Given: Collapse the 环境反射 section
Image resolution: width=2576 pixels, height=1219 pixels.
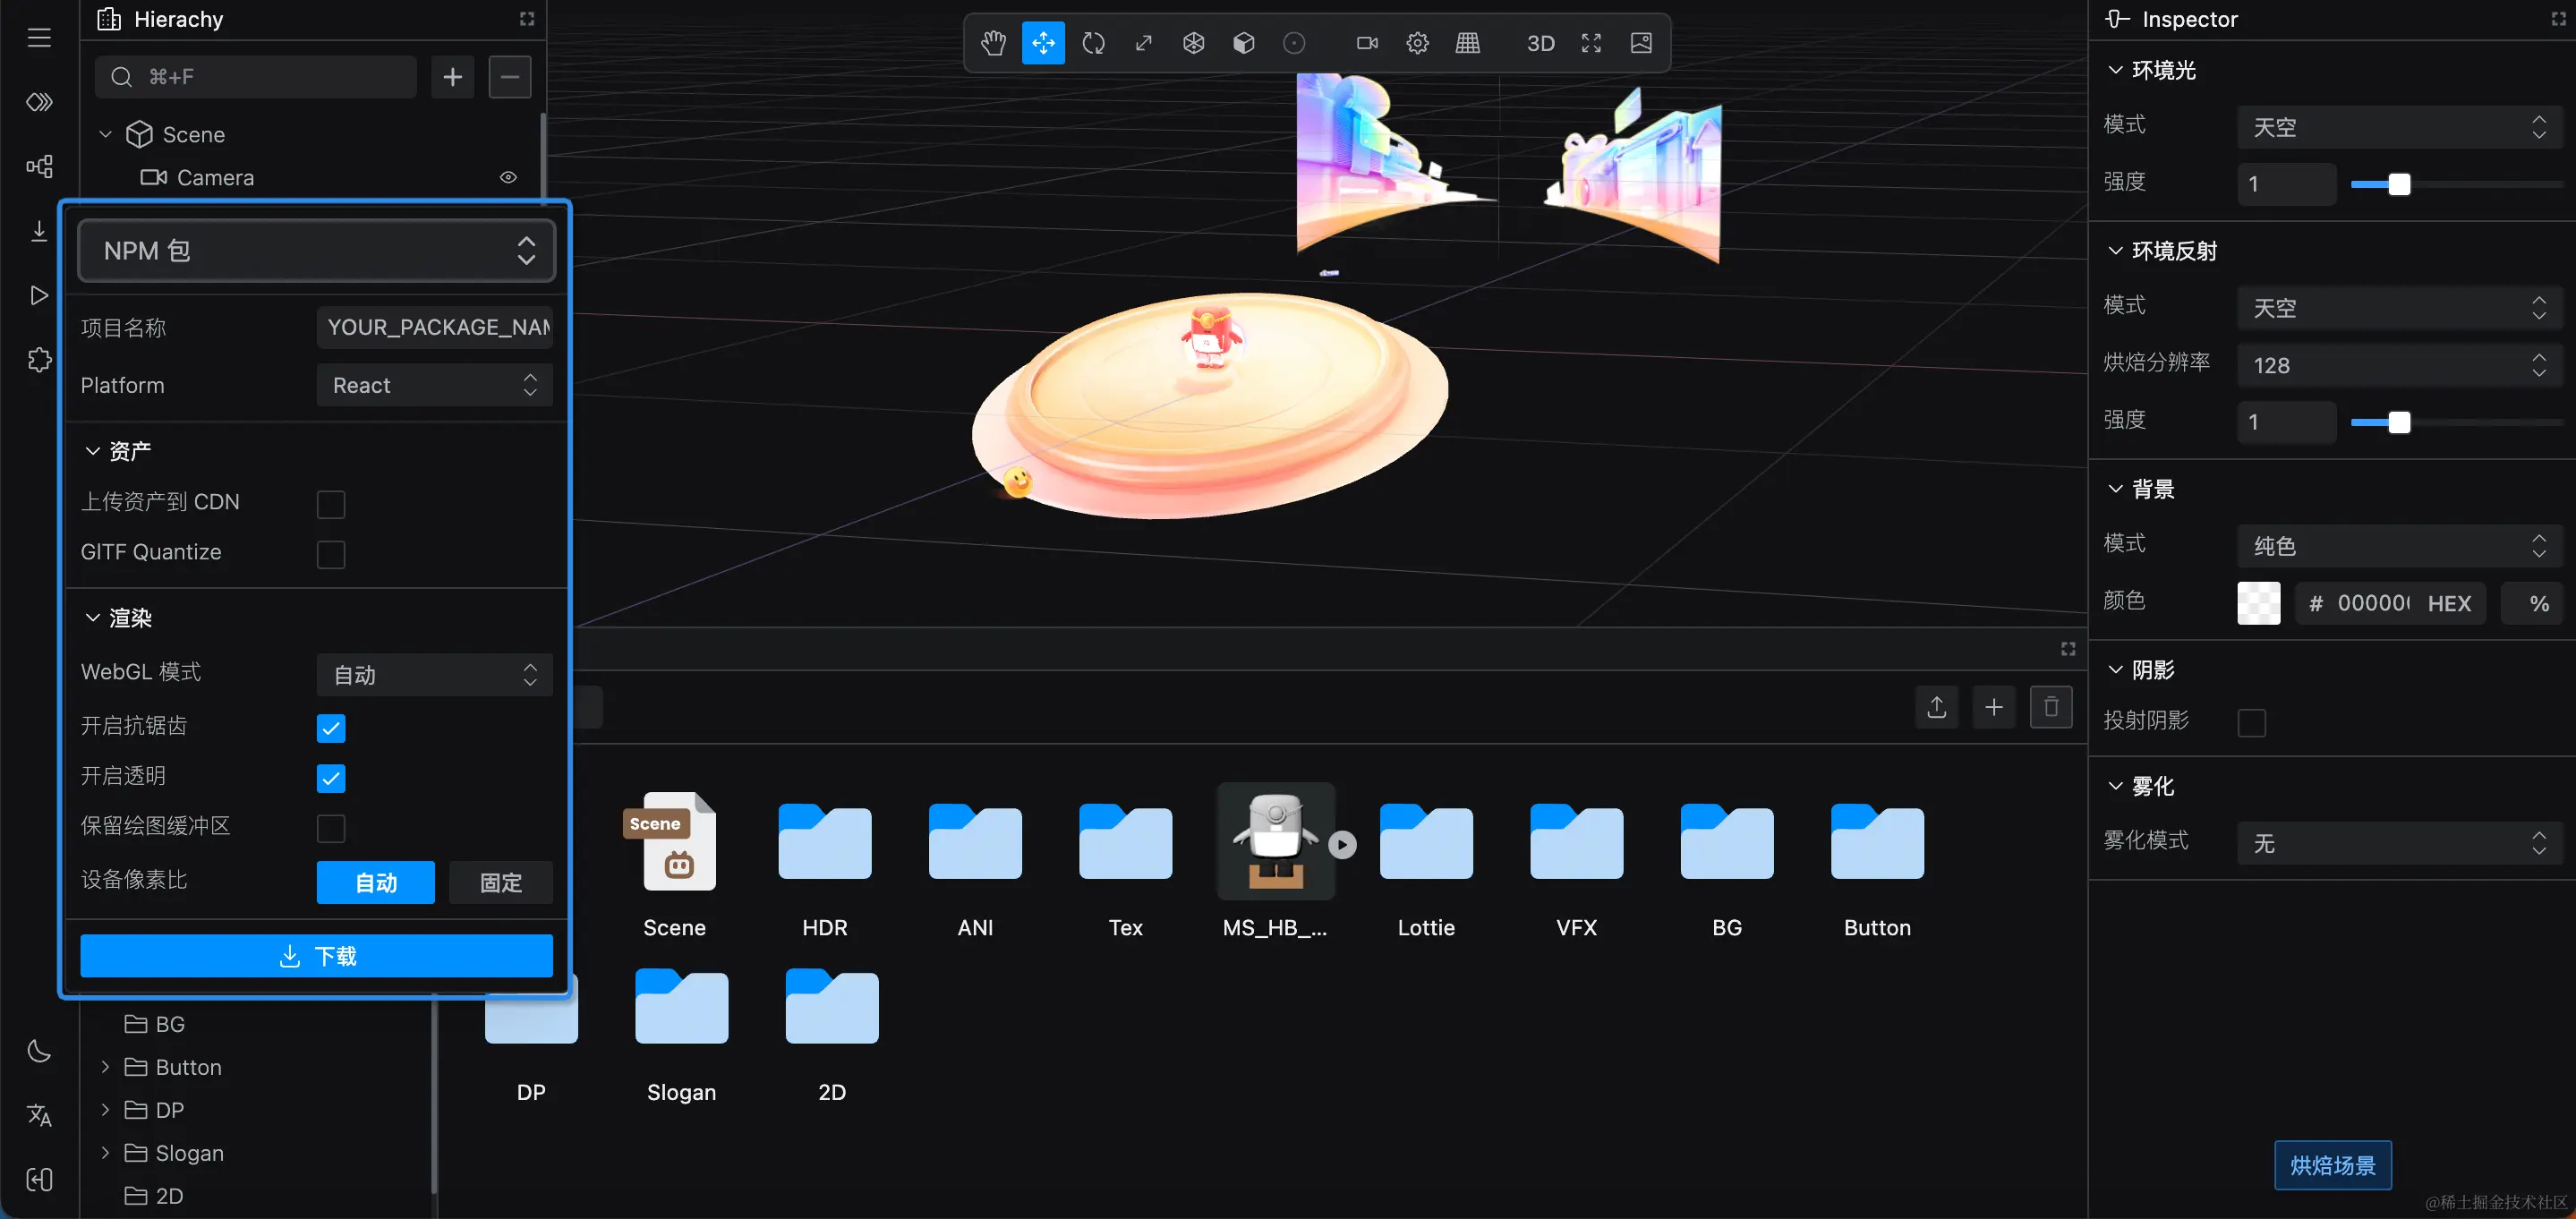Looking at the screenshot, I should (x=2115, y=251).
